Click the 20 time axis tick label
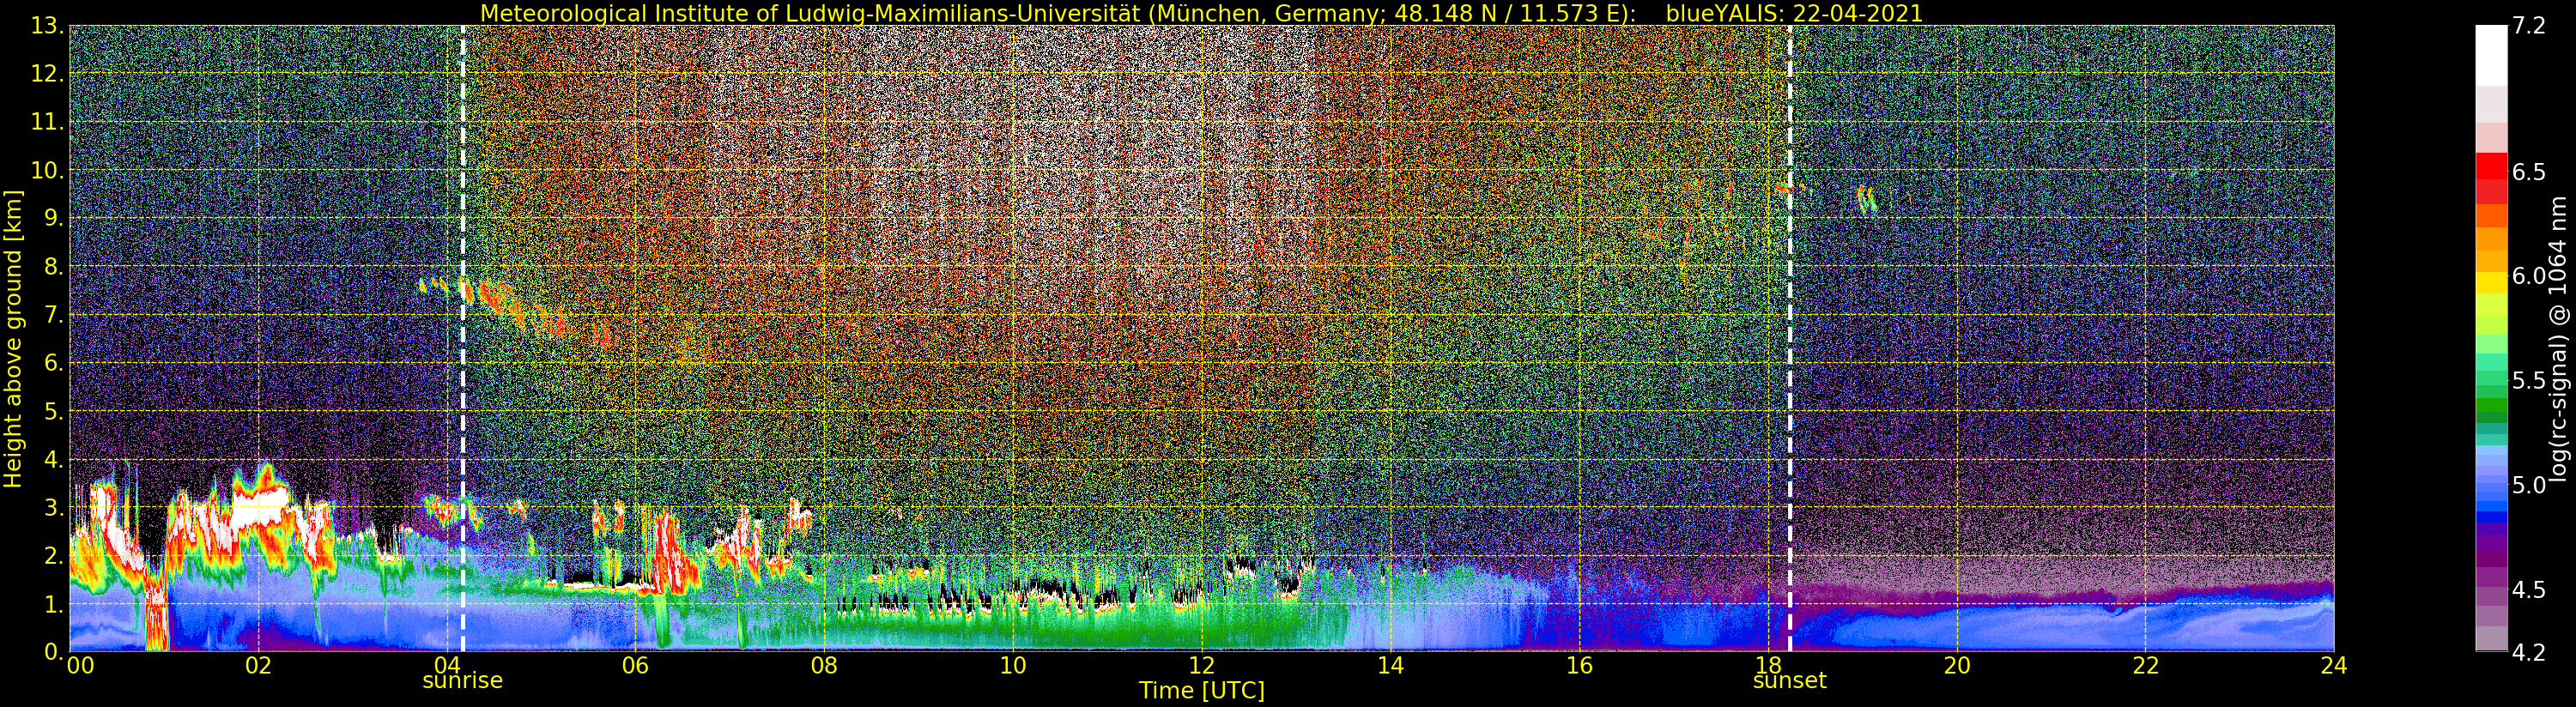 pyautogui.click(x=1957, y=666)
